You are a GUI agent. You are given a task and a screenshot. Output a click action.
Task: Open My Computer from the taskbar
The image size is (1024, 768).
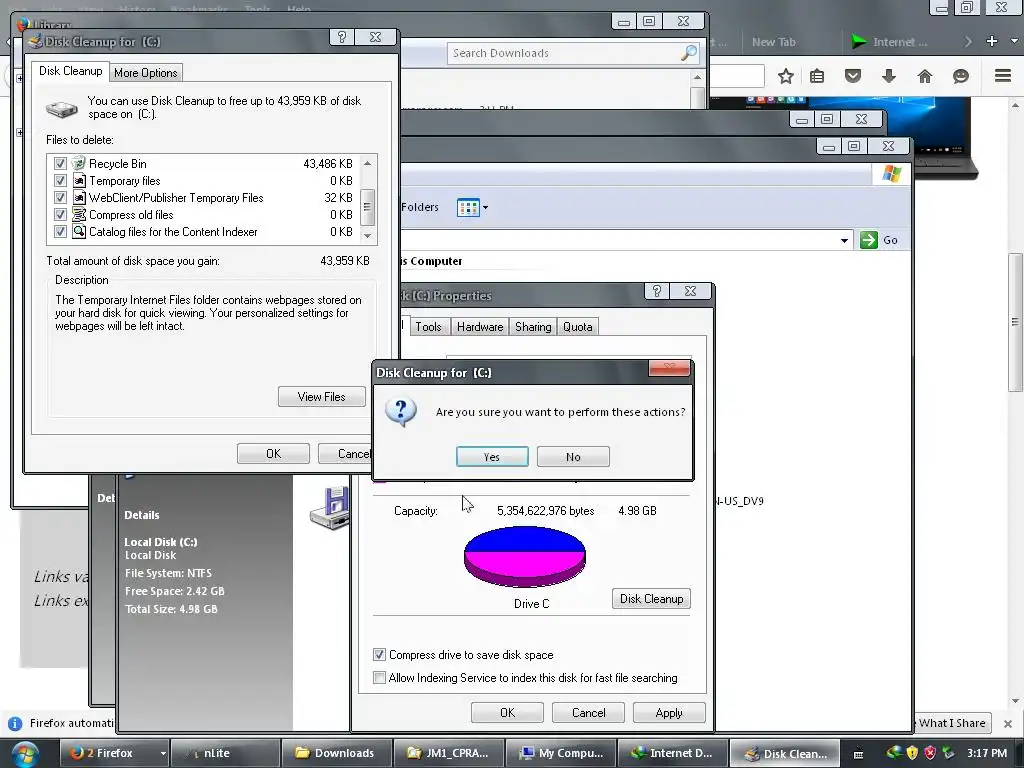(560, 753)
